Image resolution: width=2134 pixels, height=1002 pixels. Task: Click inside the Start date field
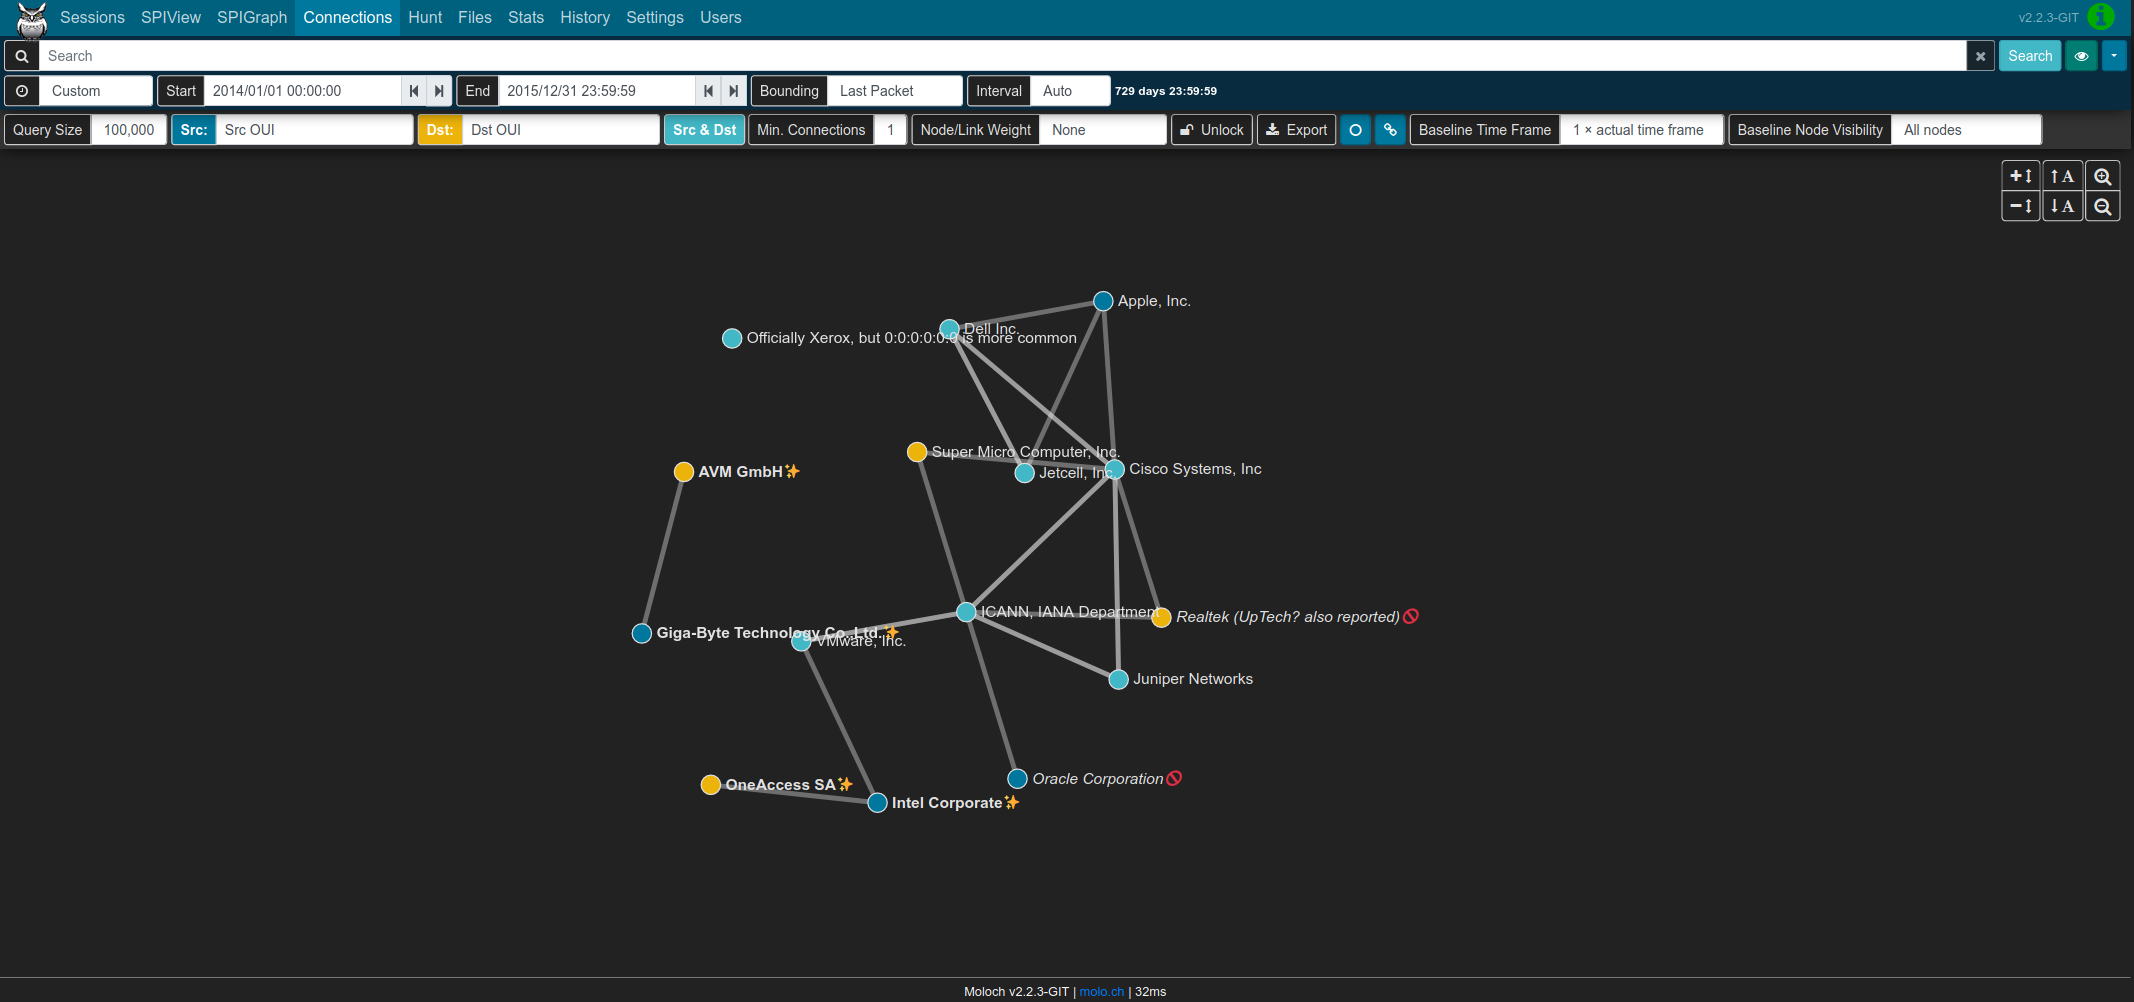(x=300, y=91)
